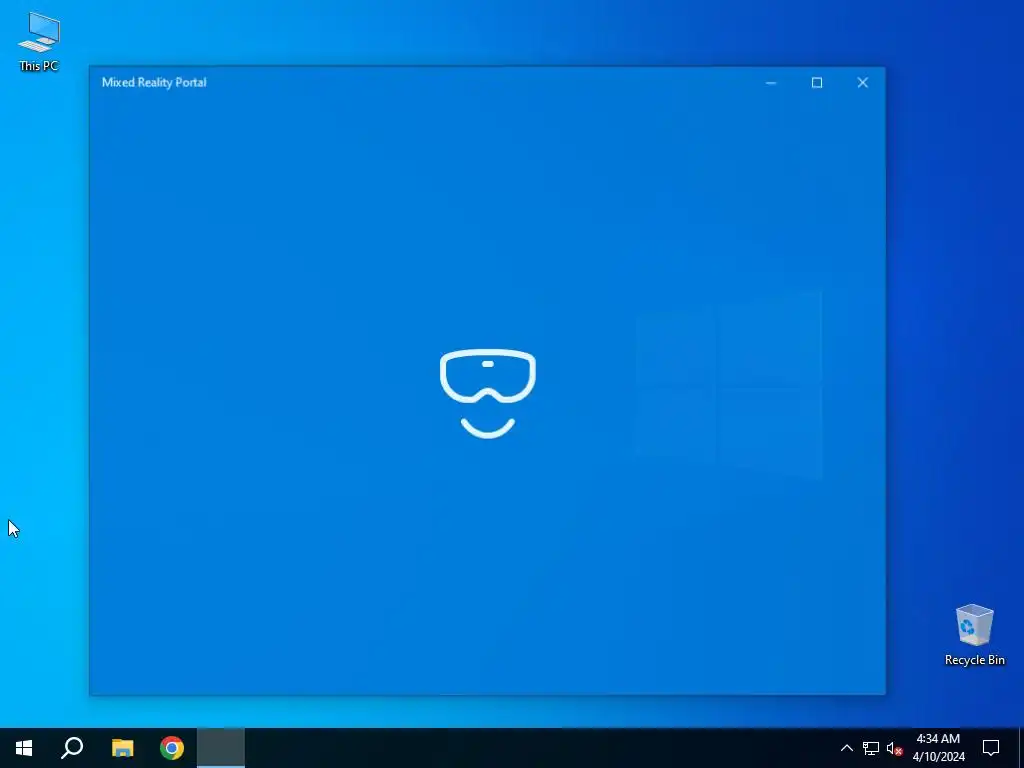The height and width of the screenshot is (768, 1024).
Task: Select the active Mixed Reality Portal taskbar button
Action: [x=221, y=748]
